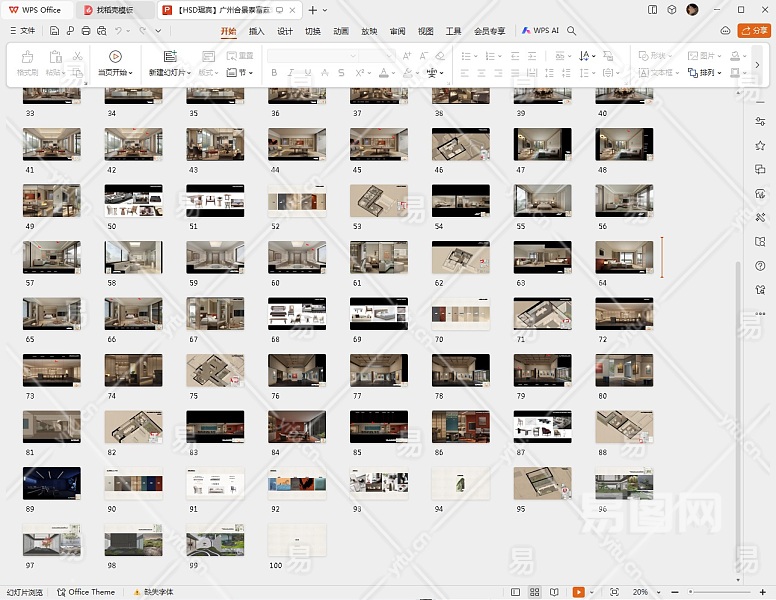The image size is (776, 600).
Task: Switch to slide sorter view in status bar
Action: (x=535, y=592)
